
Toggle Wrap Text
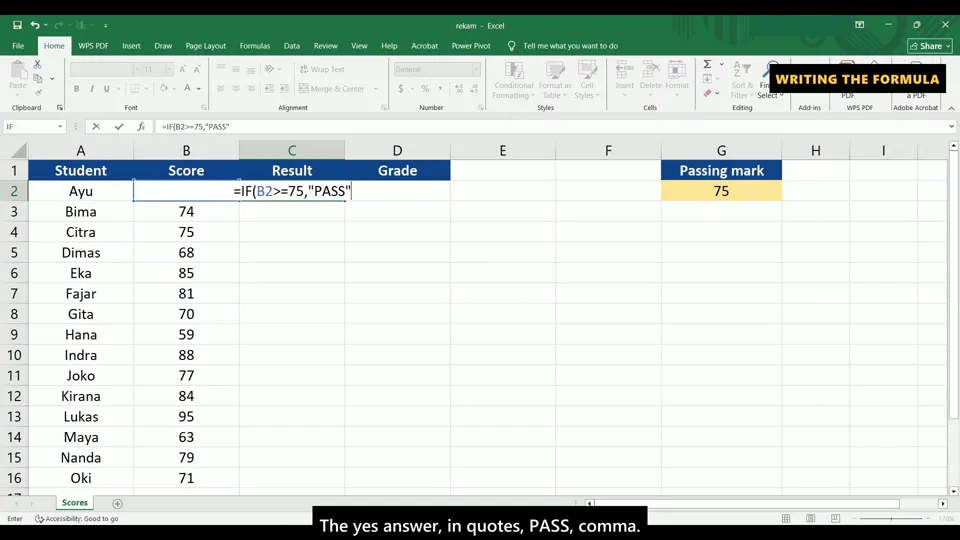pos(322,69)
